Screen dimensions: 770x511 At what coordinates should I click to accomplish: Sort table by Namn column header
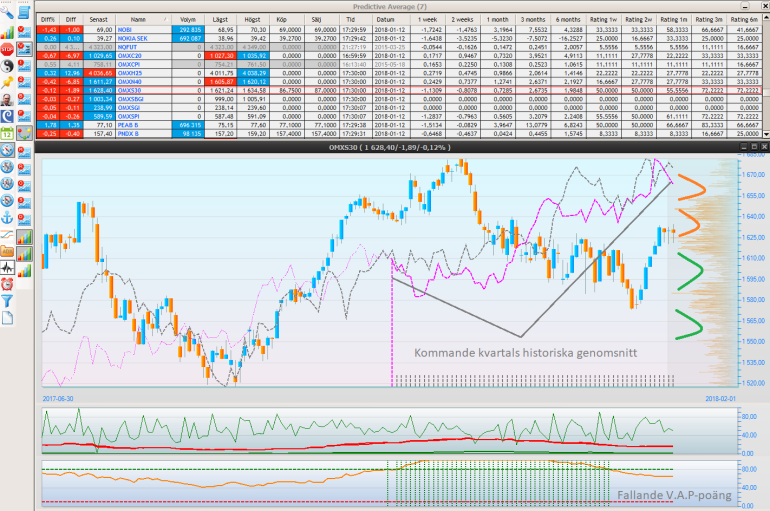138,19
